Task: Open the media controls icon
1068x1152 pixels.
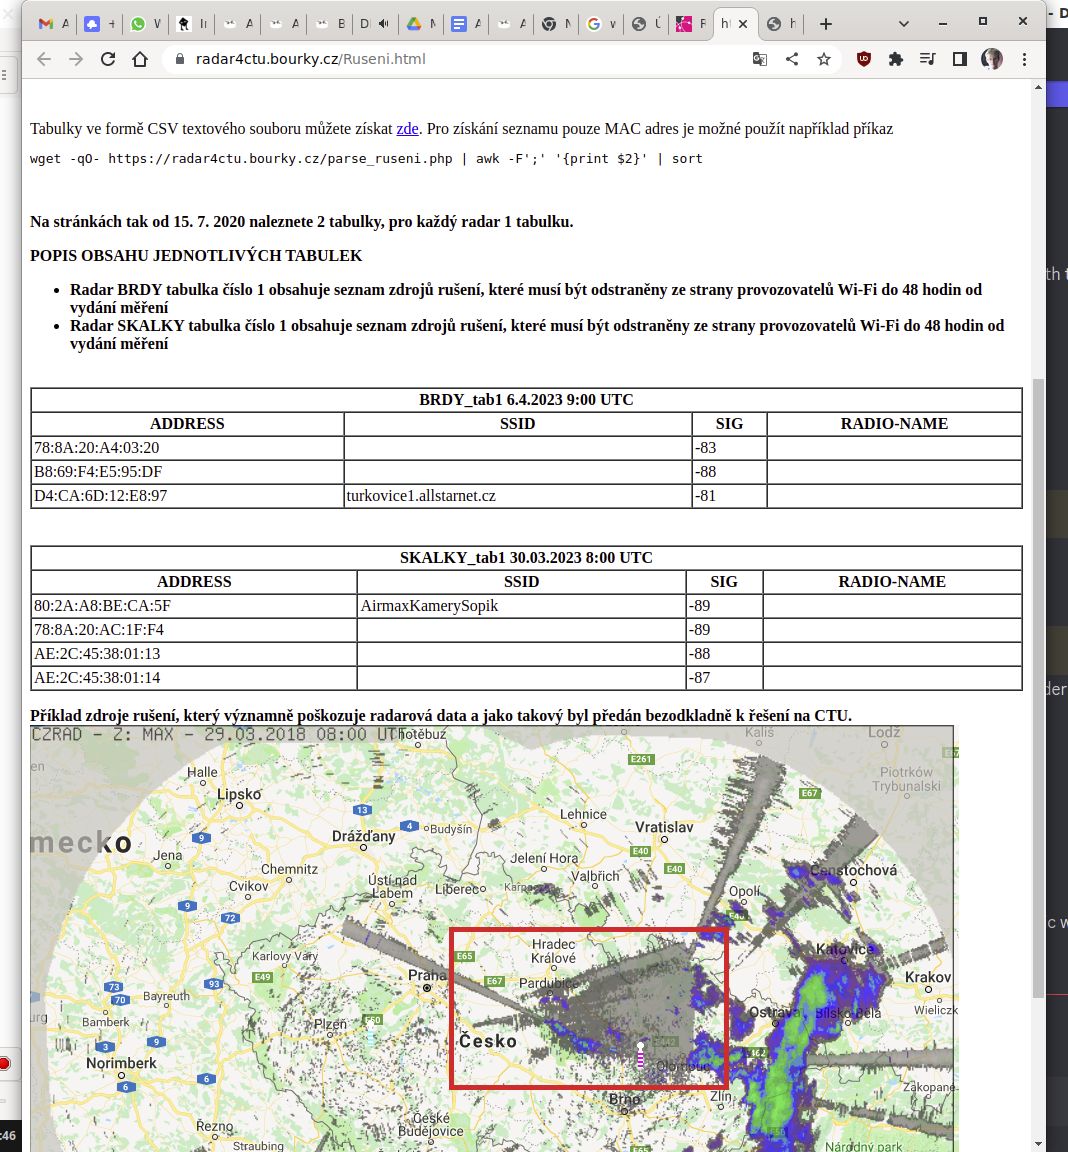Action: tap(928, 59)
